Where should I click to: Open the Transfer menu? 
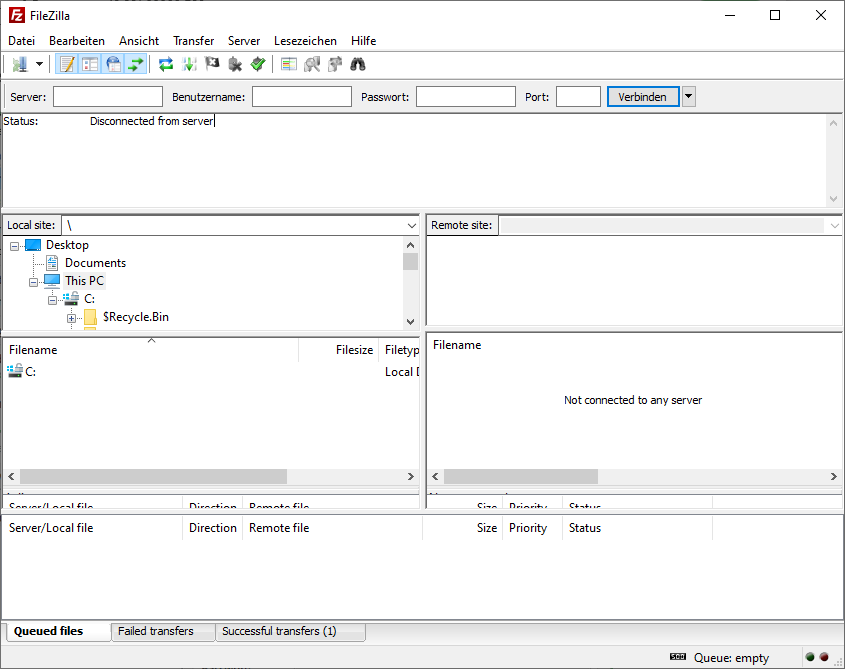(193, 41)
